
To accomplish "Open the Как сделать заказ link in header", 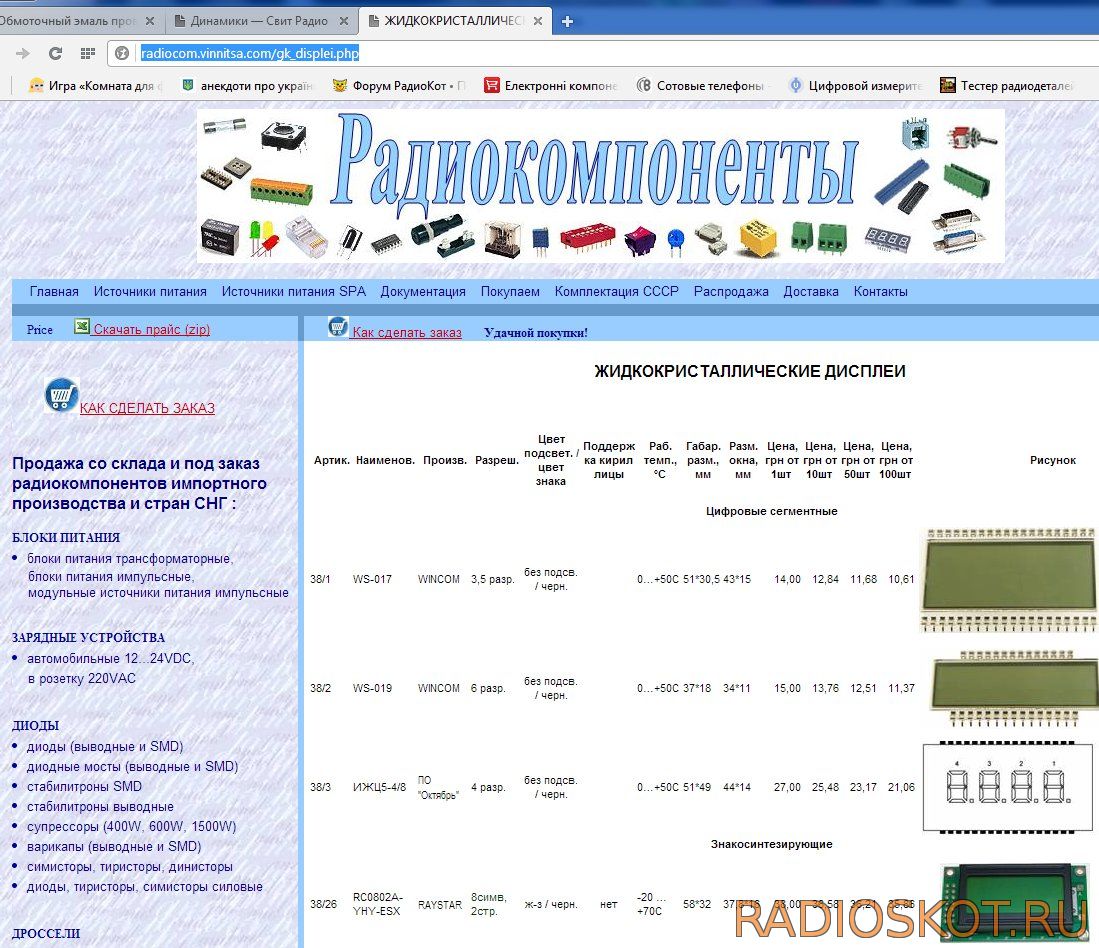I will click(407, 333).
